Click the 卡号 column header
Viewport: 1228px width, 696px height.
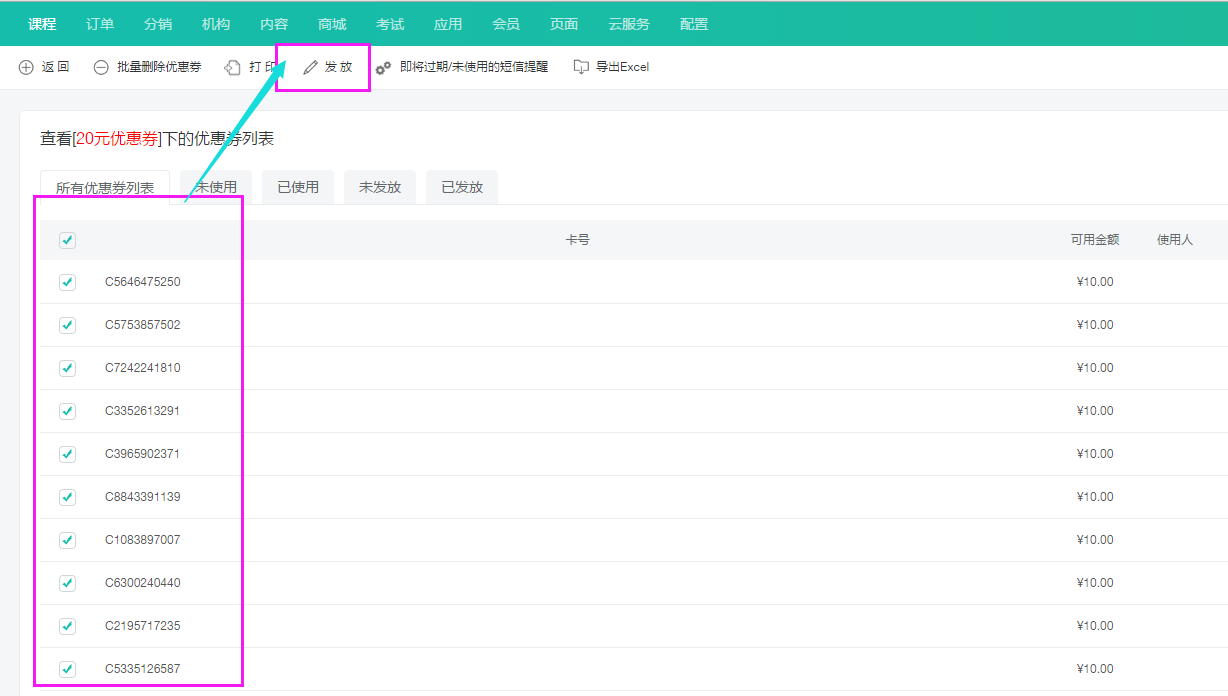[577, 240]
